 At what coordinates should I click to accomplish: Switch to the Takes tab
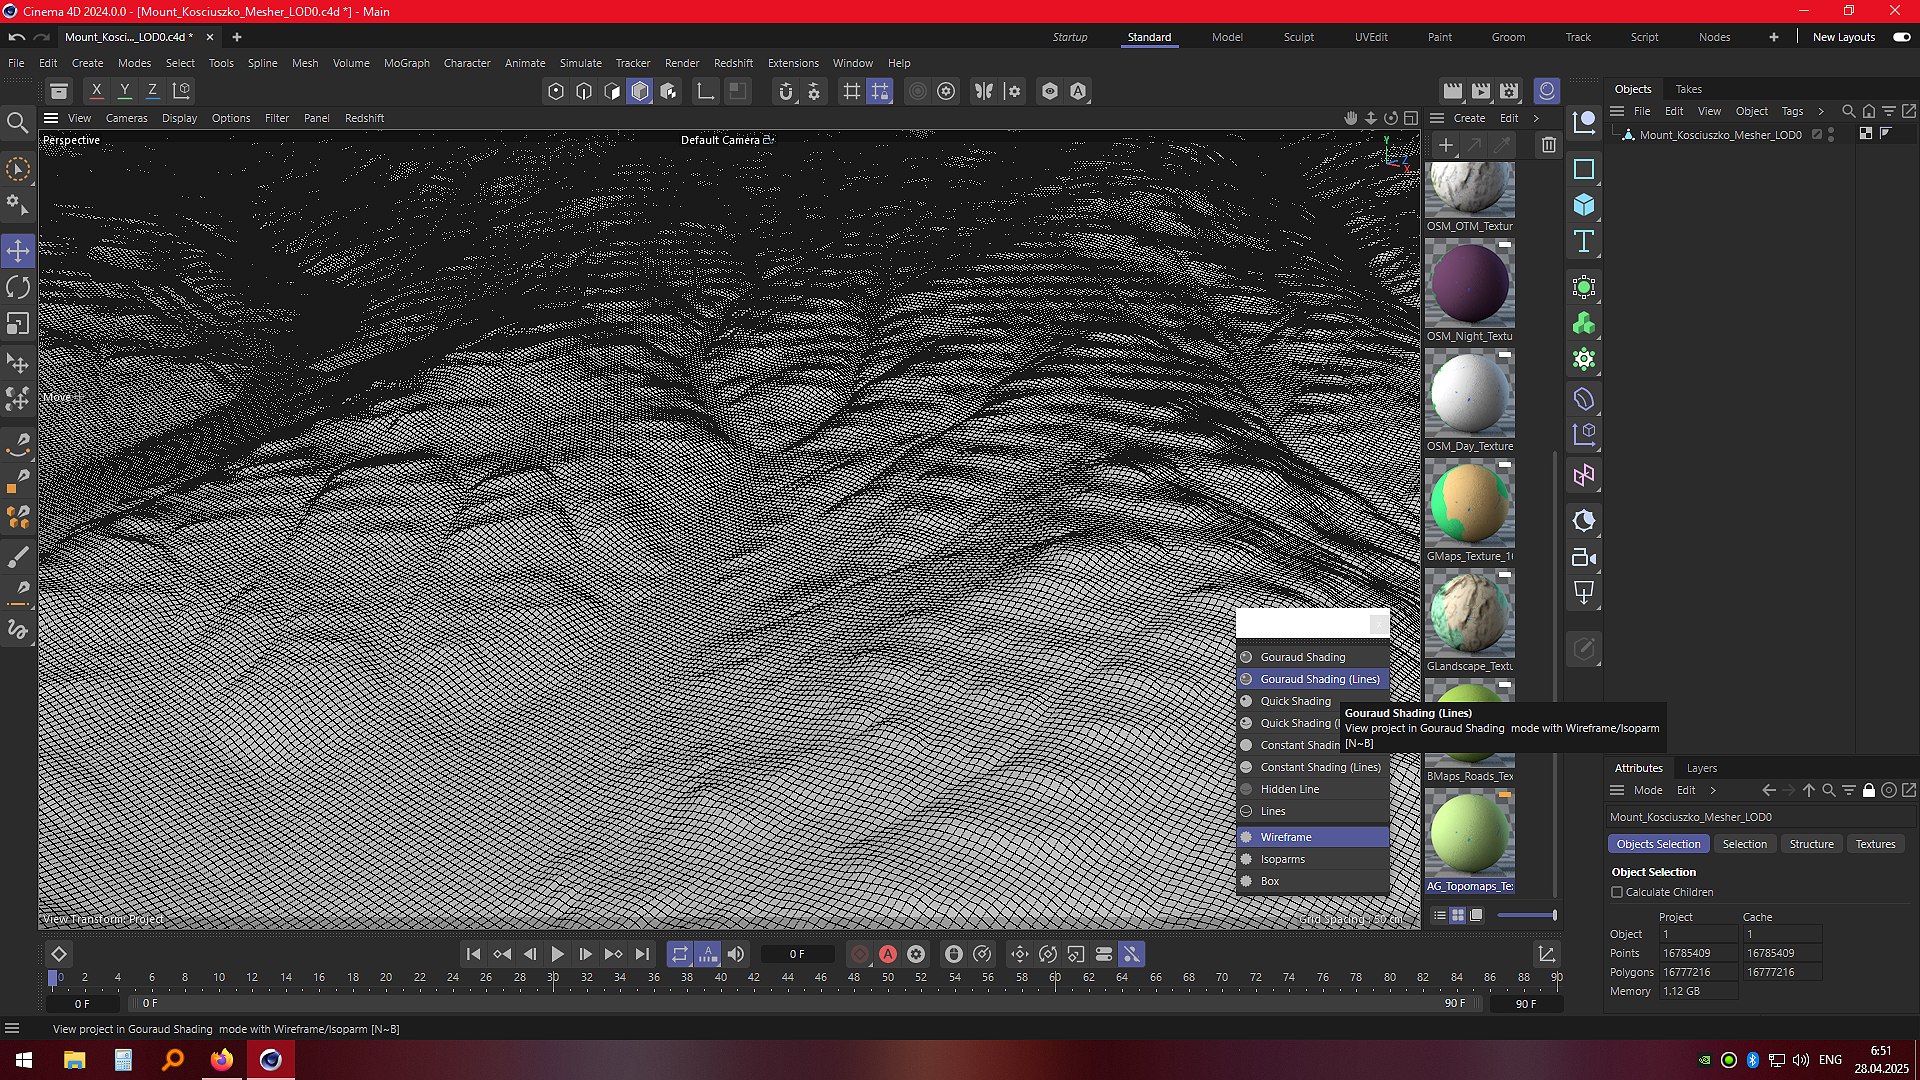point(1688,89)
